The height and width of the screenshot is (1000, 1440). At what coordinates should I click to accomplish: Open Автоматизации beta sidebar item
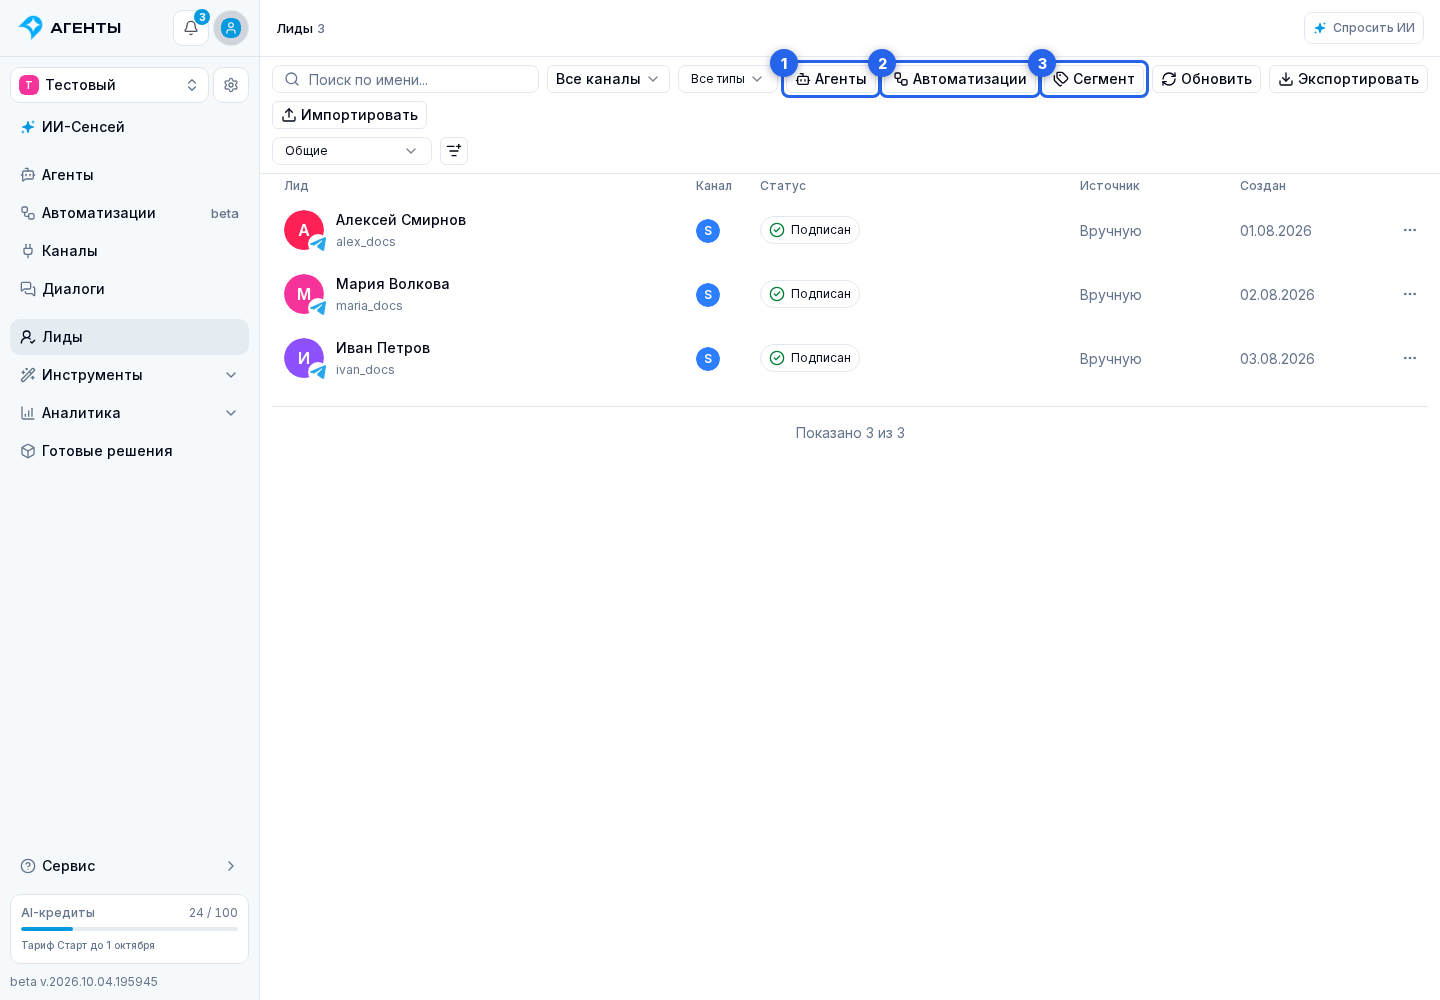[x=130, y=213]
